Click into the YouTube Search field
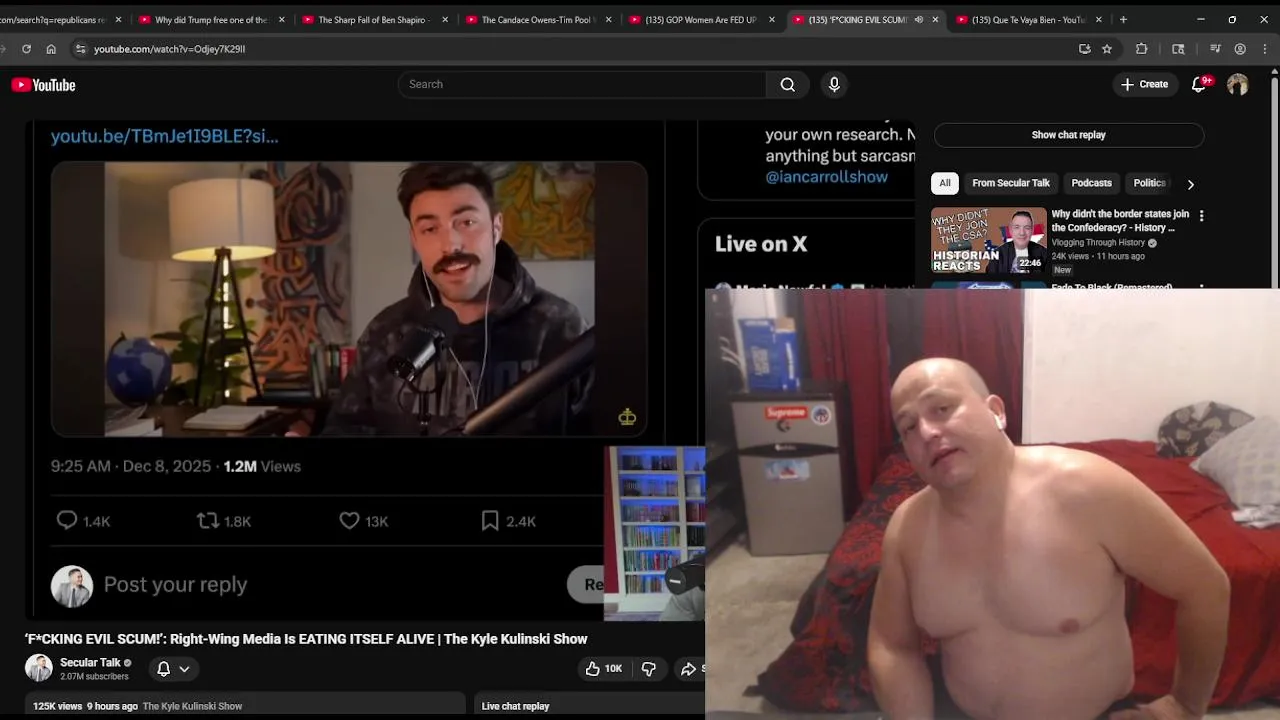Viewport: 1280px width, 720px height. [x=582, y=84]
